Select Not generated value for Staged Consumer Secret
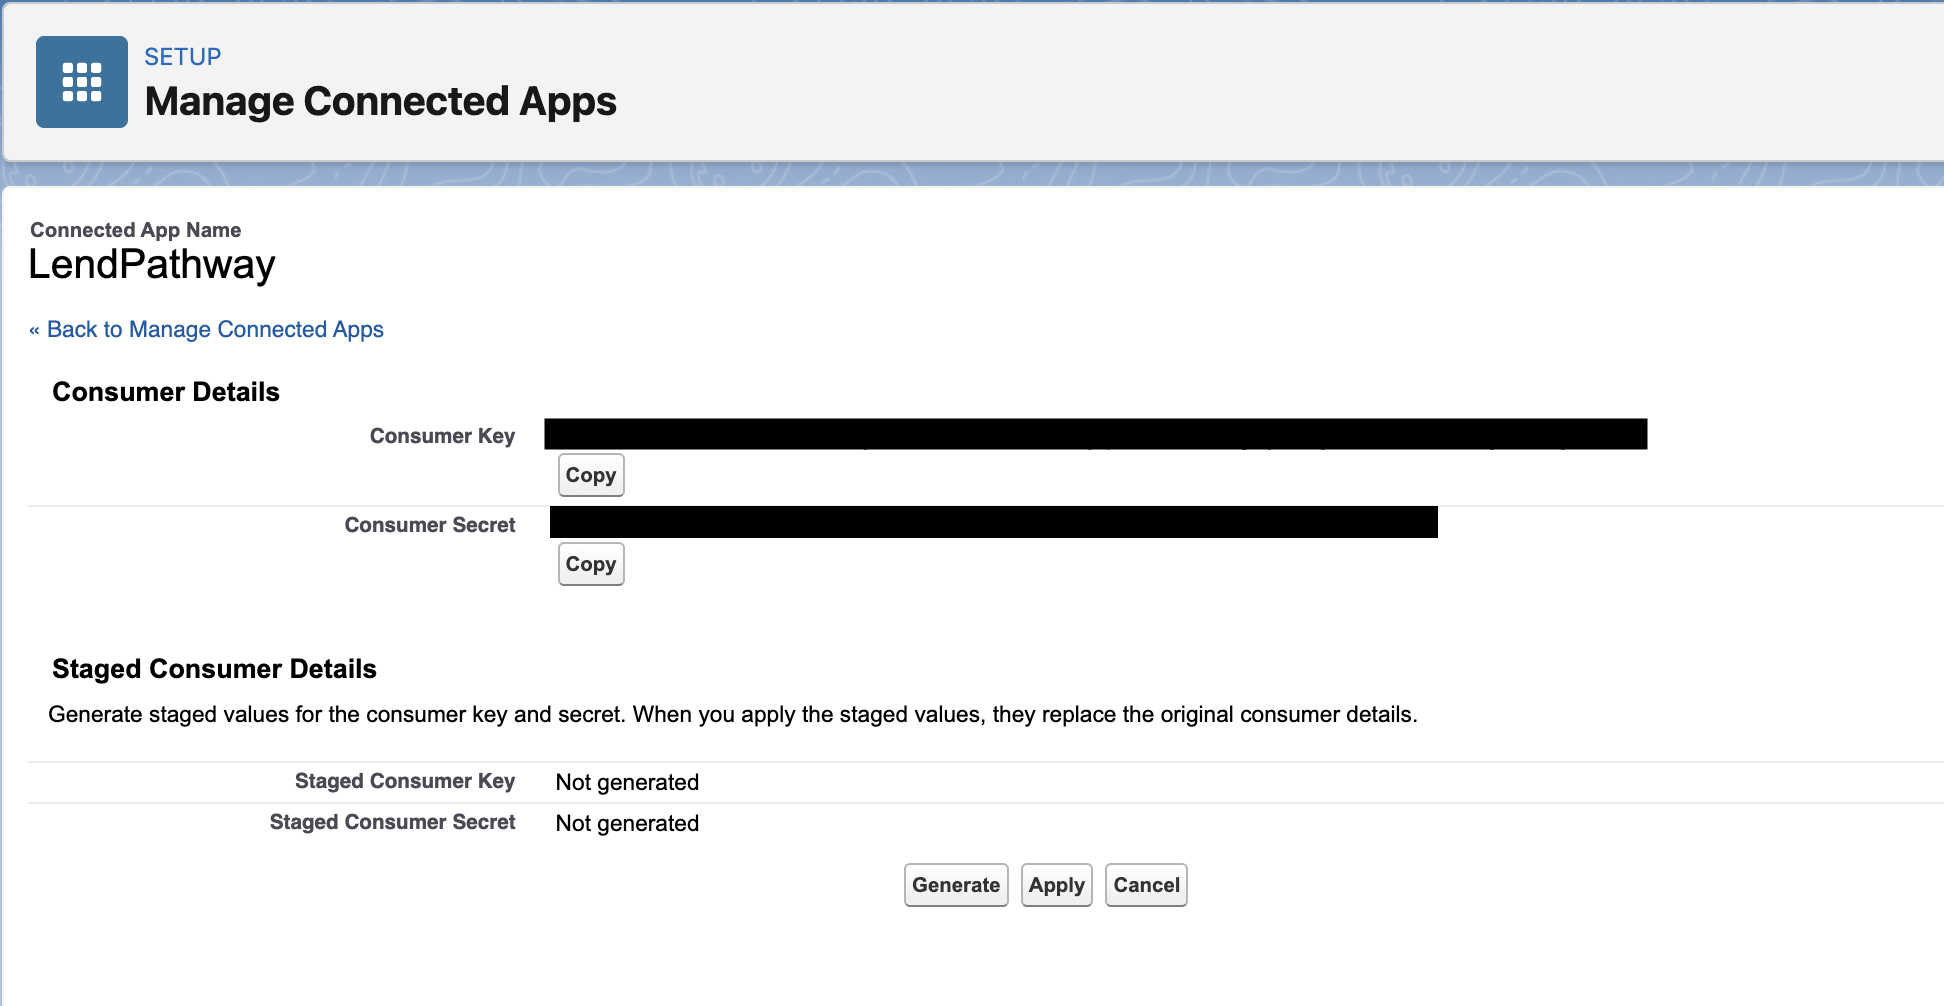 coord(627,823)
